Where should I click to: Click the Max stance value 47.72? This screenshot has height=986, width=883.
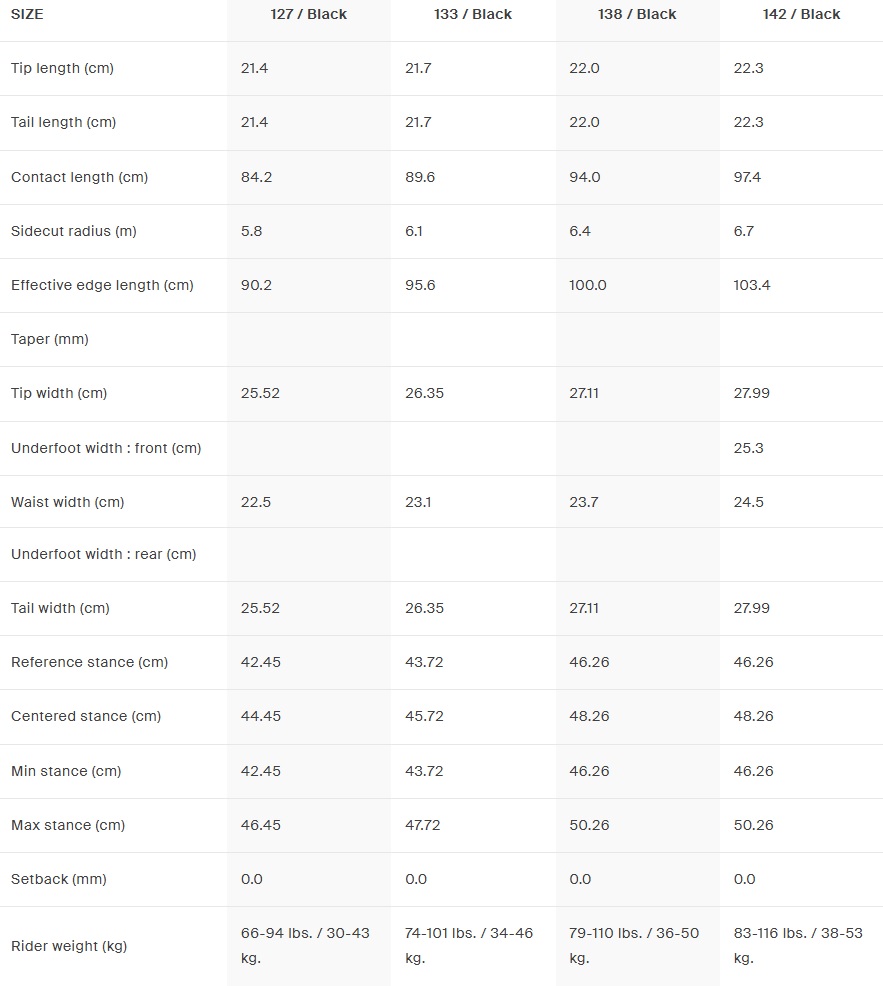coord(424,825)
